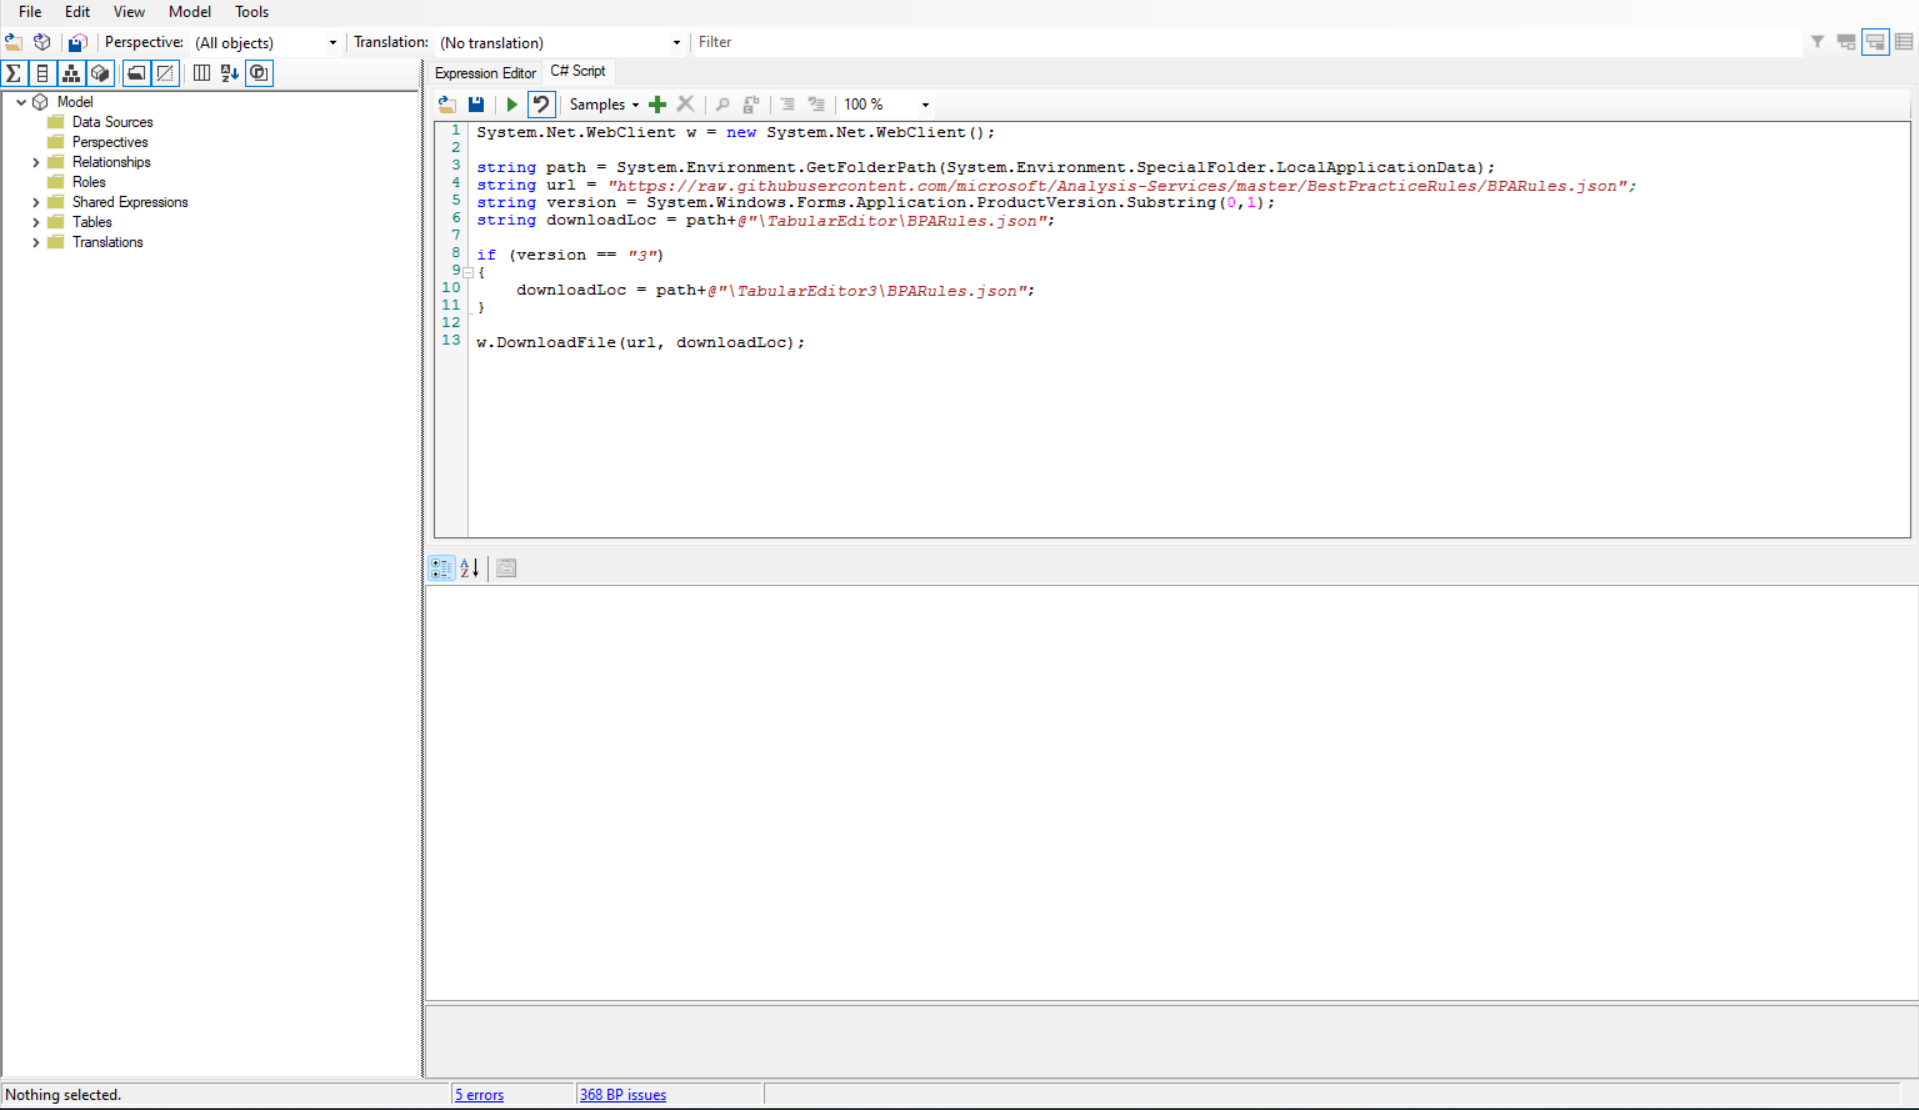Toggle display of columns in the tree

point(42,73)
